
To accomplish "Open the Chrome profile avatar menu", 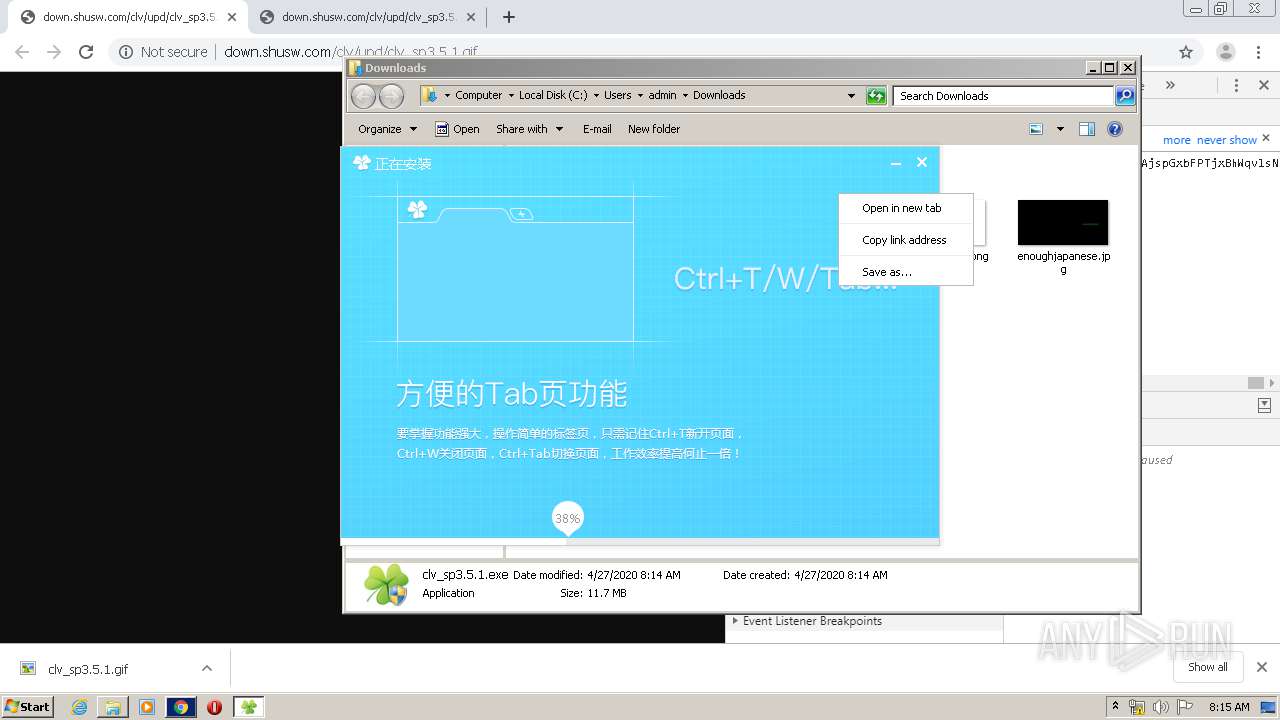I will coord(1225,52).
